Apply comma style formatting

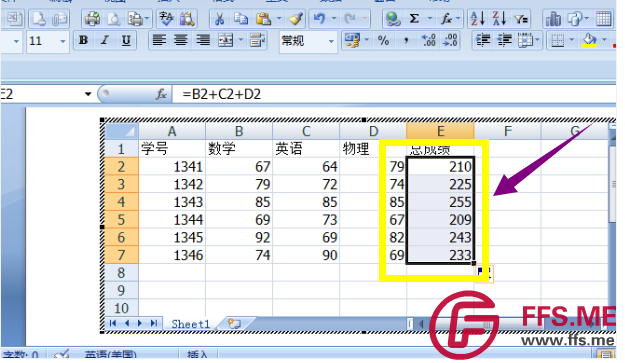406,40
